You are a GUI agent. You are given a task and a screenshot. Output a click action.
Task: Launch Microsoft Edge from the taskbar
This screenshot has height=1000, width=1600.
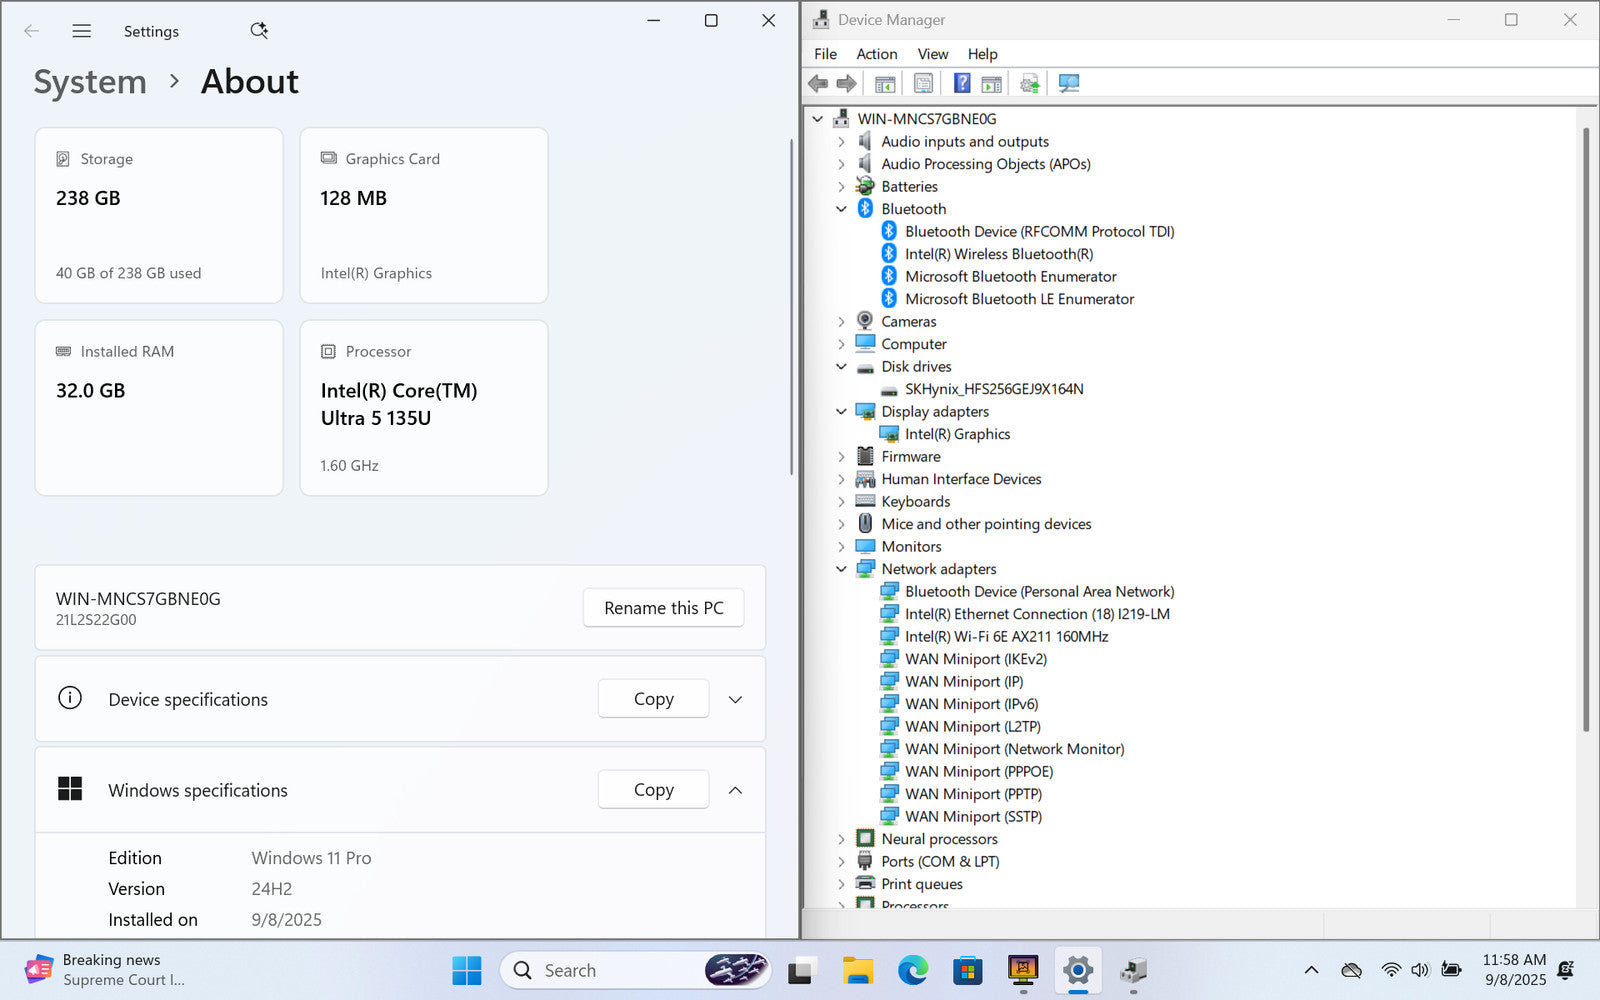[x=913, y=970]
